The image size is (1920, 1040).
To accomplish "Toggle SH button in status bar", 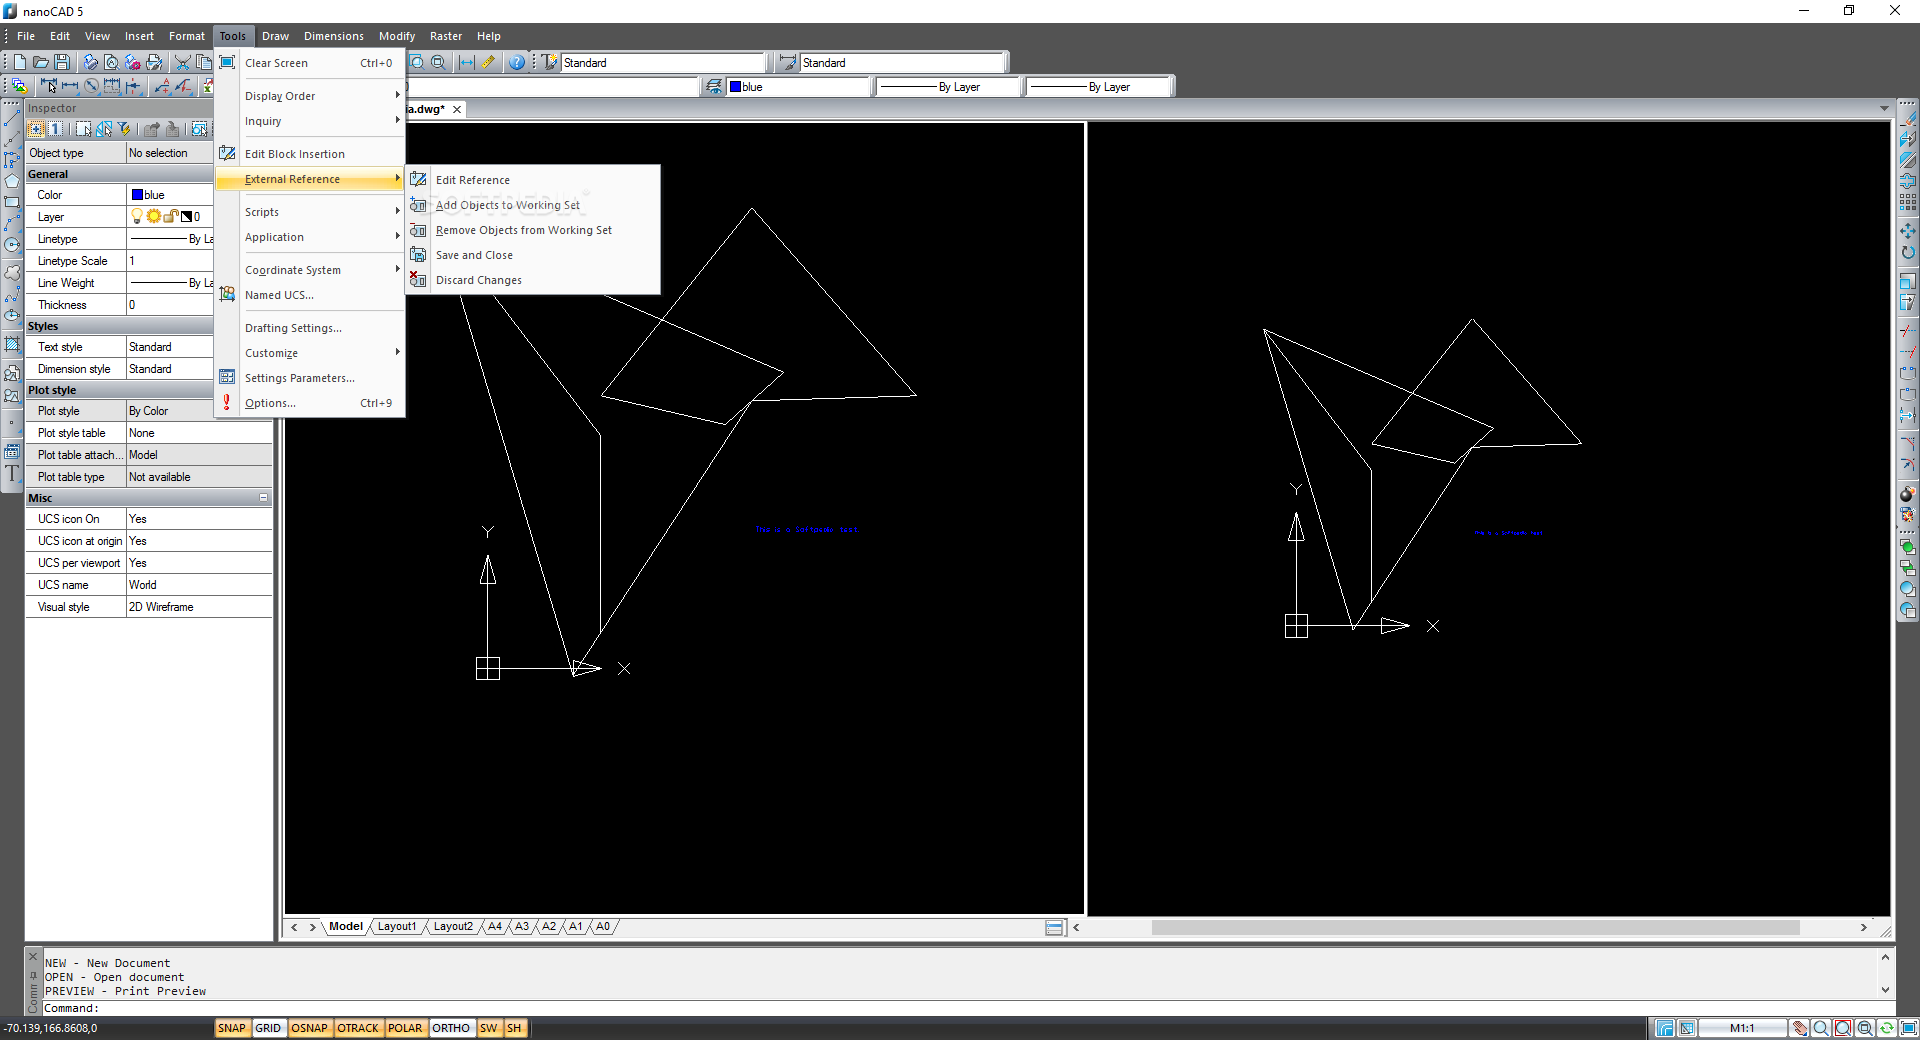I will (x=514, y=1028).
